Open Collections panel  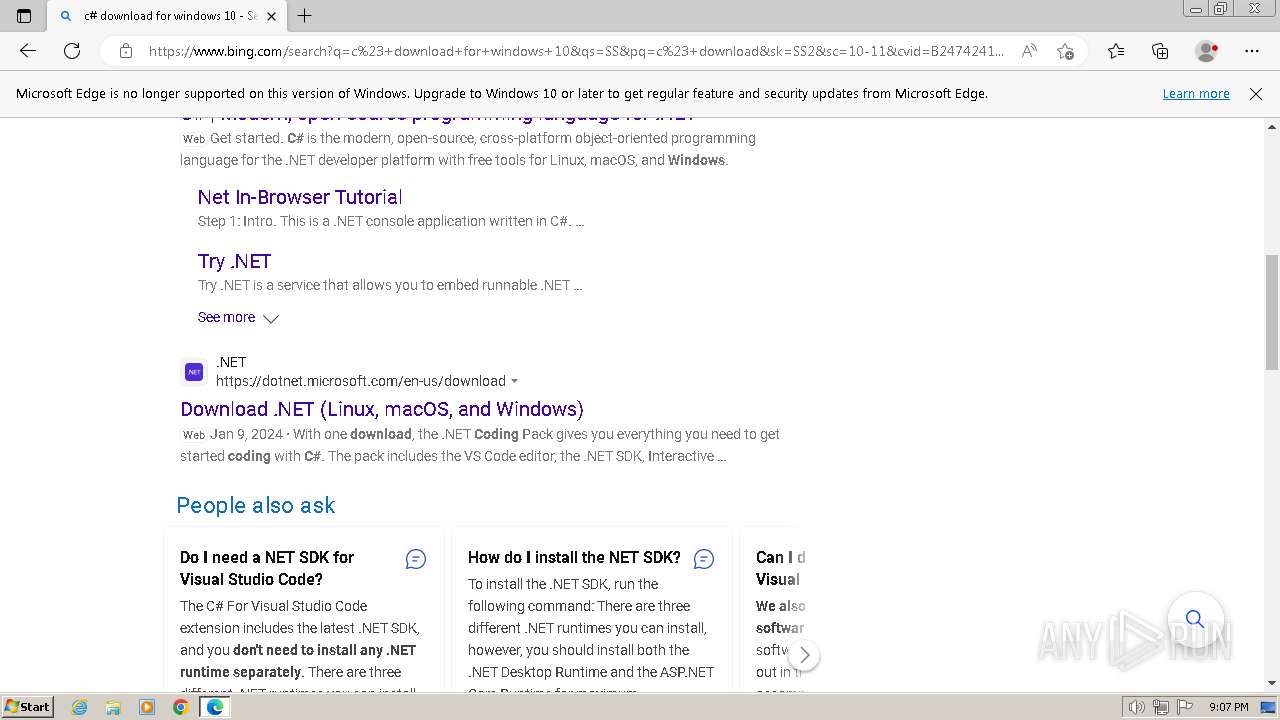click(1160, 51)
